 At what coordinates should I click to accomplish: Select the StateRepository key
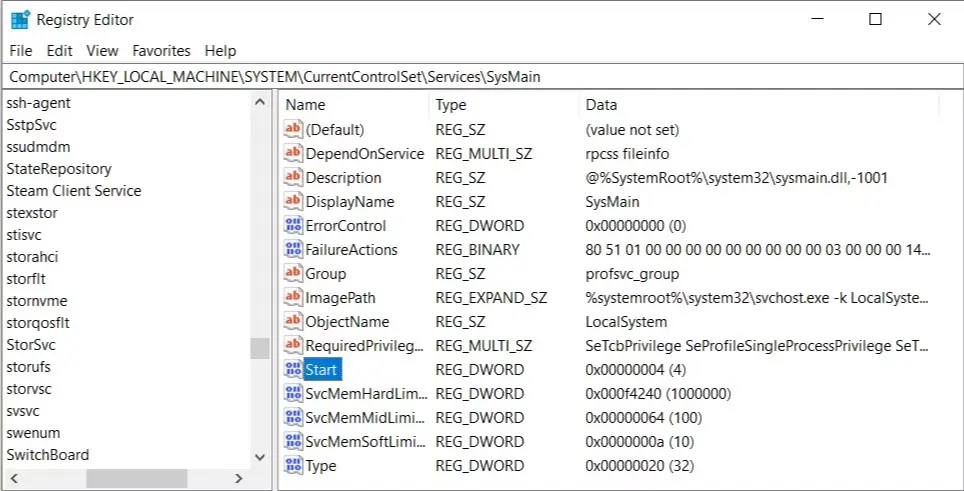tap(59, 169)
